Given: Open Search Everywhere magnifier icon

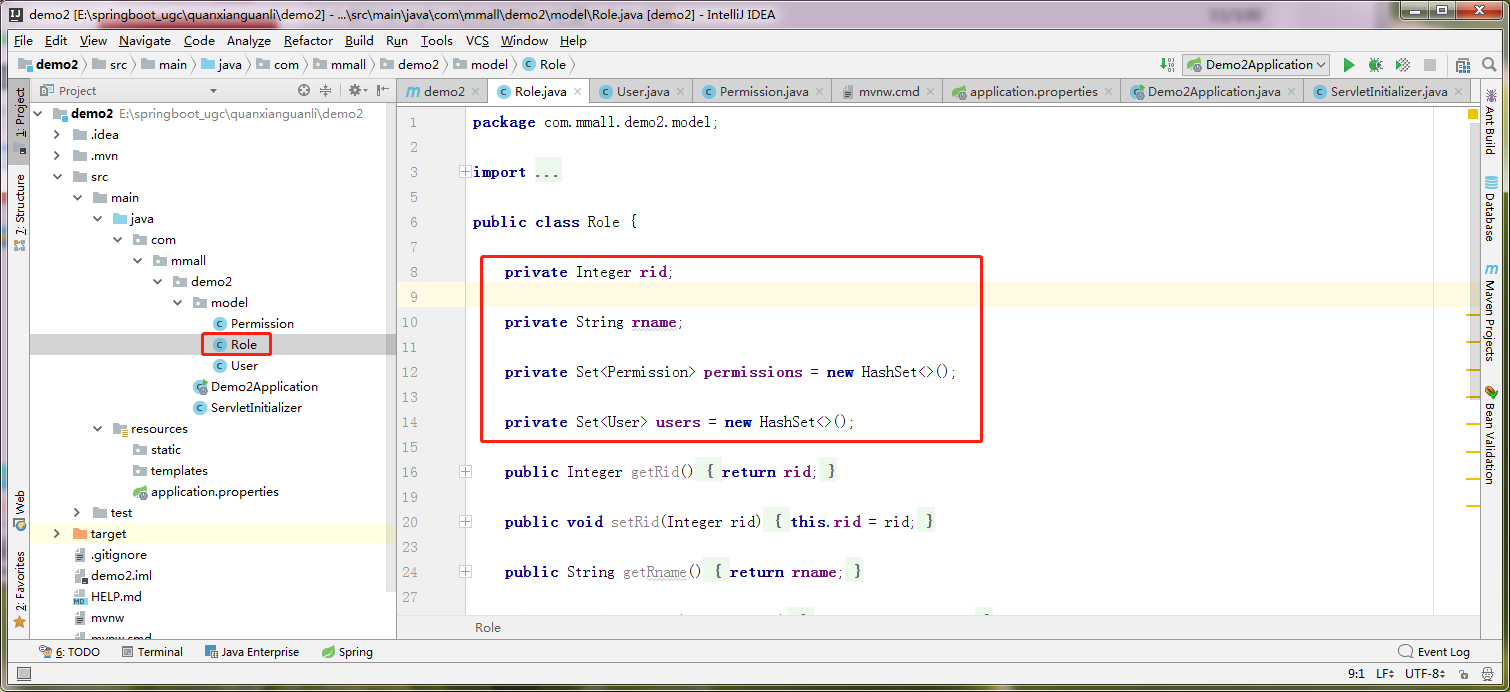Looking at the screenshot, I should pos(1489,65).
